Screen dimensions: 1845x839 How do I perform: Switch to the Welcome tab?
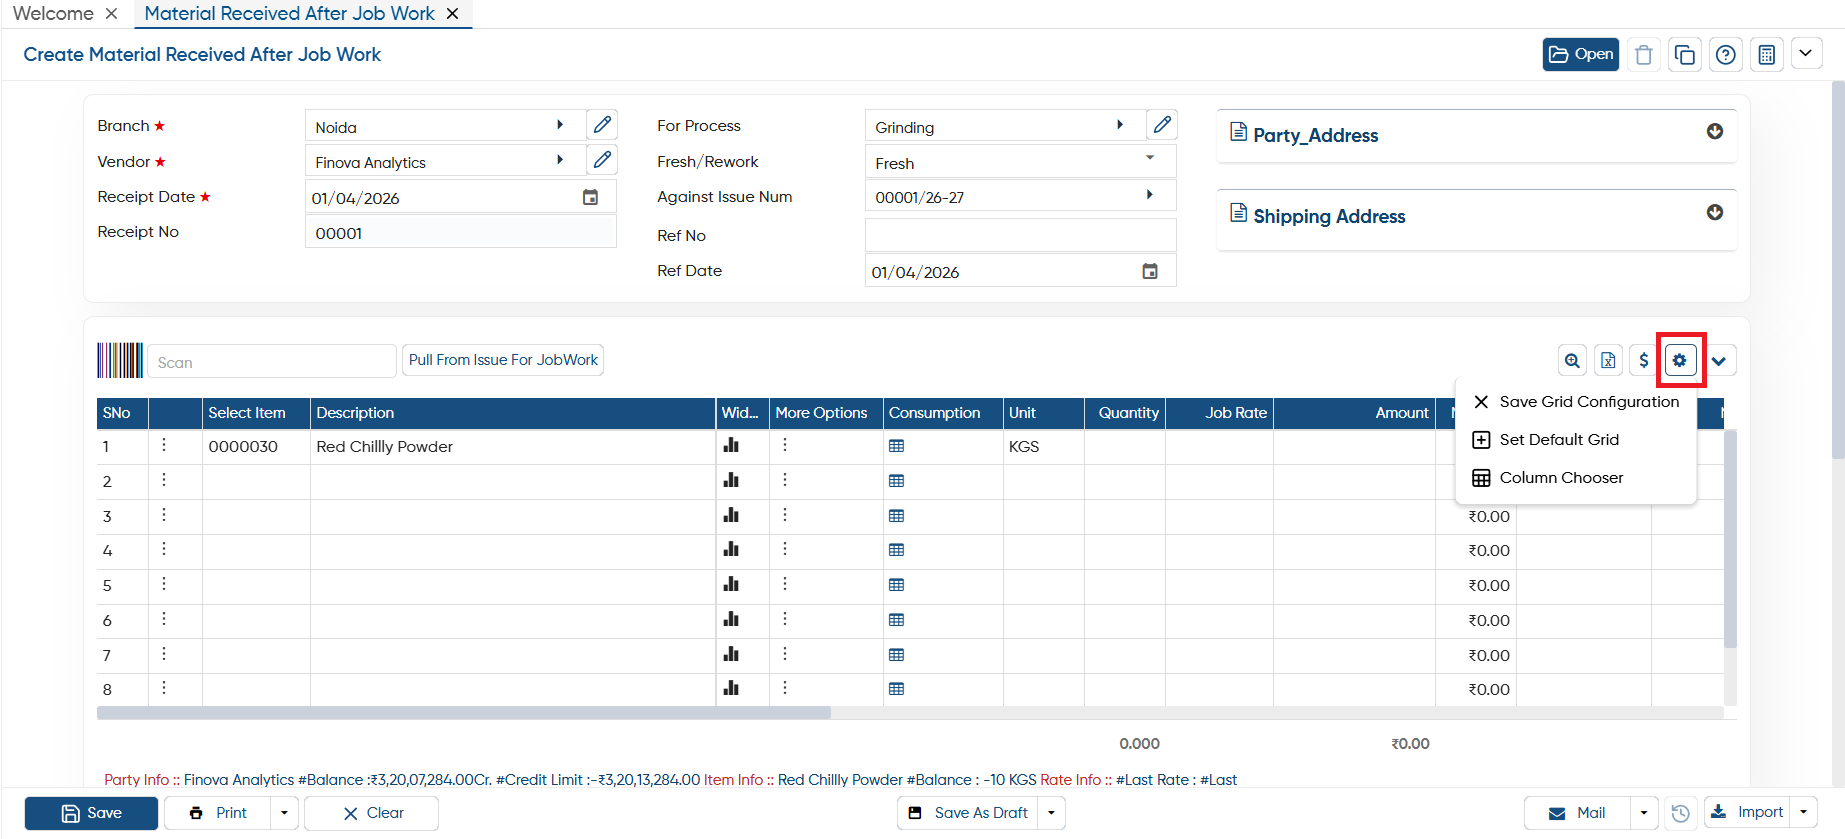coord(53,14)
